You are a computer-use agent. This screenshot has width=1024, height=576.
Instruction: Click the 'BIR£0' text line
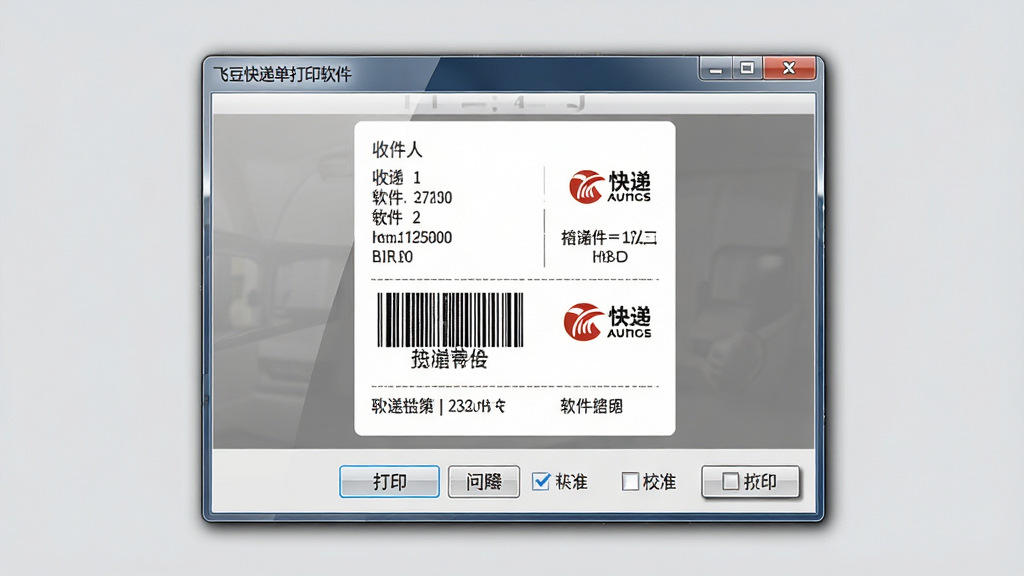click(x=392, y=257)
